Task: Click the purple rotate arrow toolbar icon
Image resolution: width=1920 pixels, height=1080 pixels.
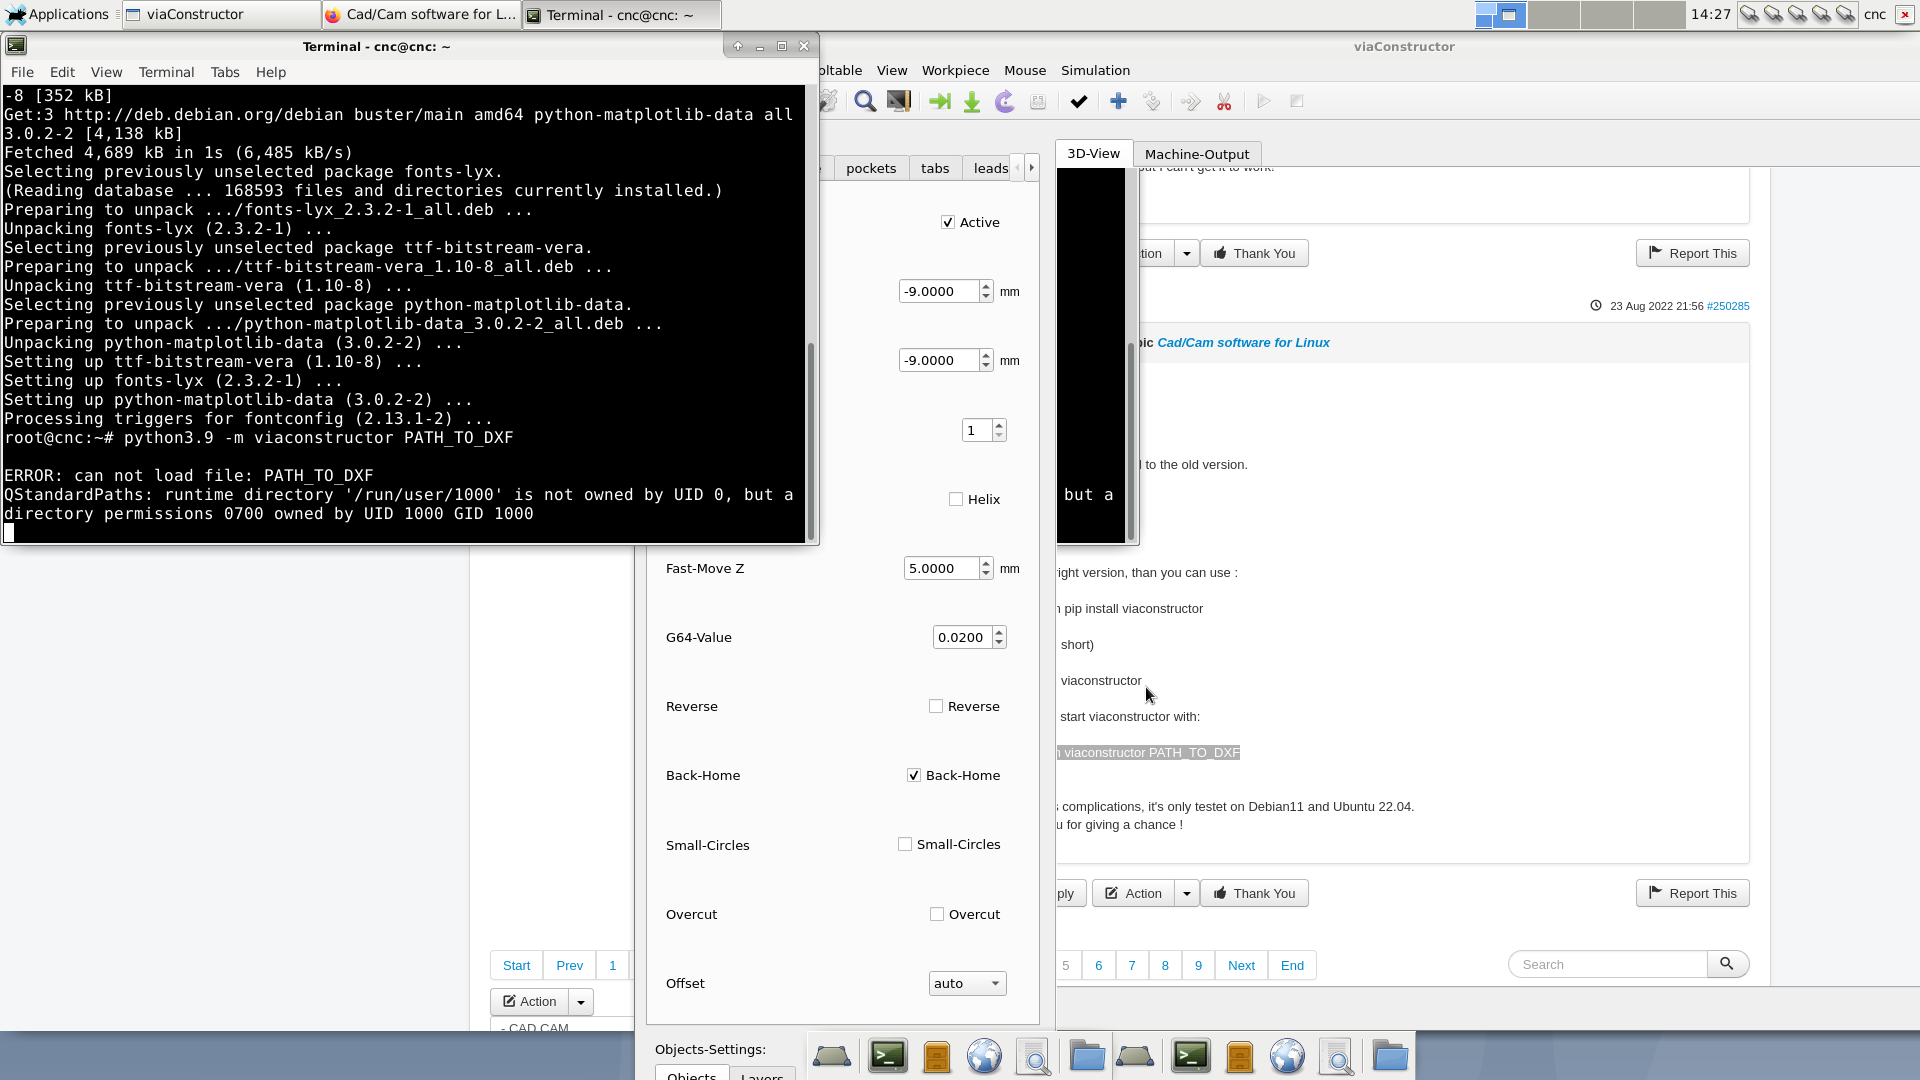Action: 1005,101
